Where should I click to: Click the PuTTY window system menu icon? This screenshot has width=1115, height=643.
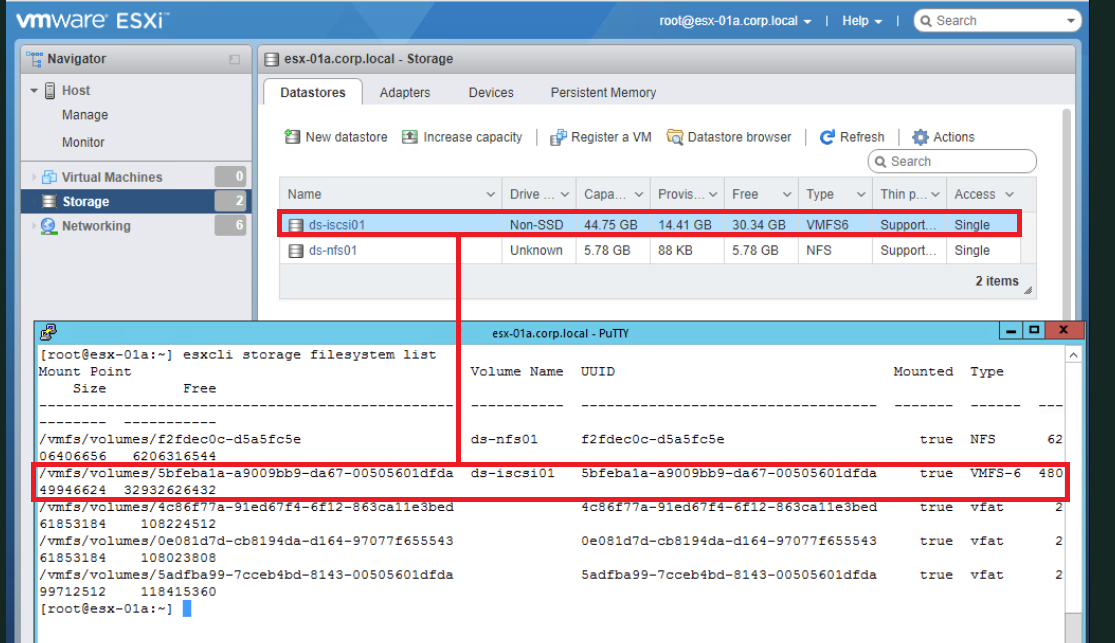click(x=48, y=332)
